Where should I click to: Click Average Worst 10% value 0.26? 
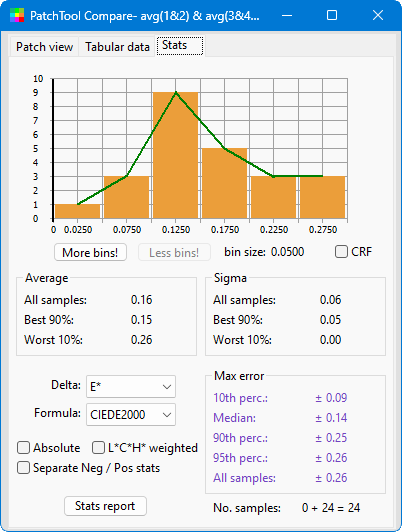[x=141, y=340]
